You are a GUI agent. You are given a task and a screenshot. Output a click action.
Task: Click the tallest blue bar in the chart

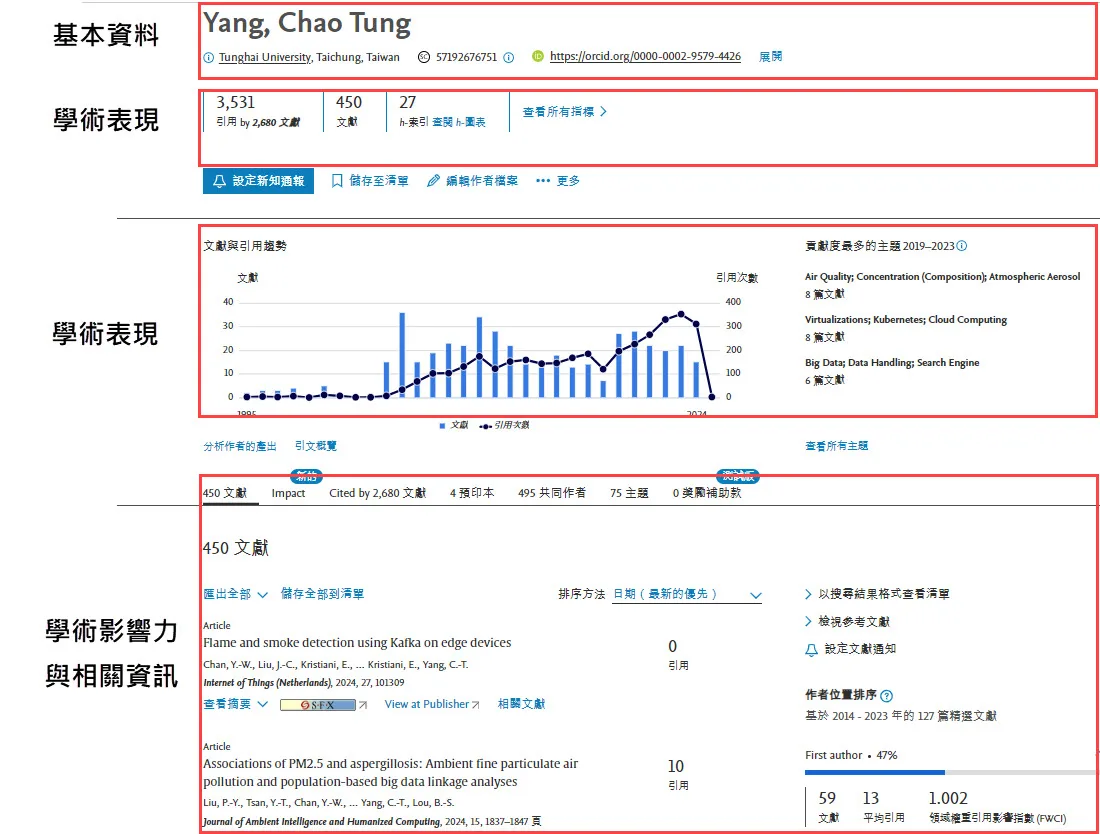[x=402, y=355]
